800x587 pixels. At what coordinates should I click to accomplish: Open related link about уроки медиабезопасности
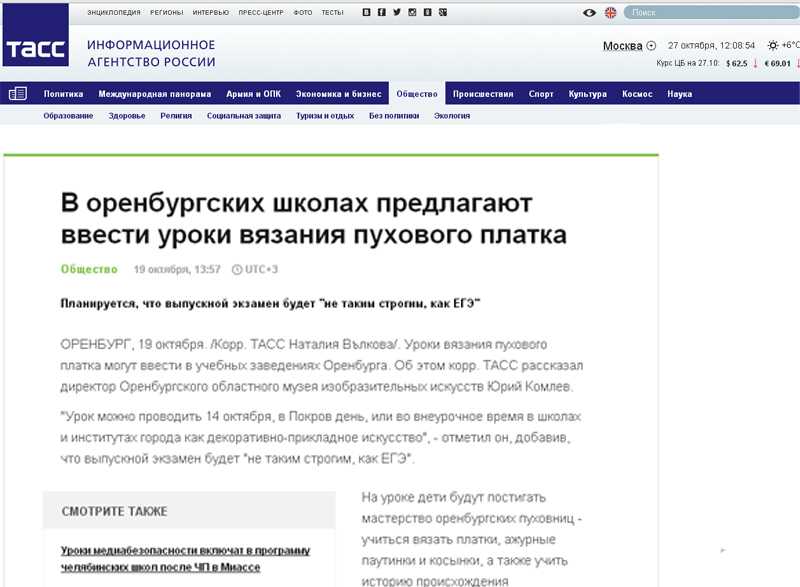click(185, 559)
